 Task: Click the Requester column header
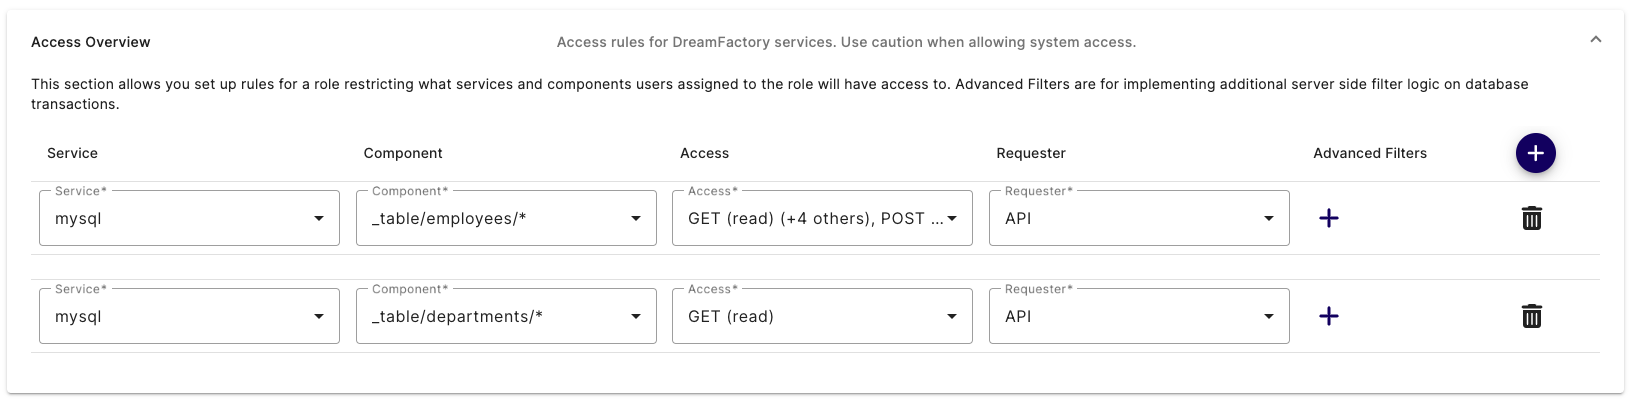[x=1031, y=153]
